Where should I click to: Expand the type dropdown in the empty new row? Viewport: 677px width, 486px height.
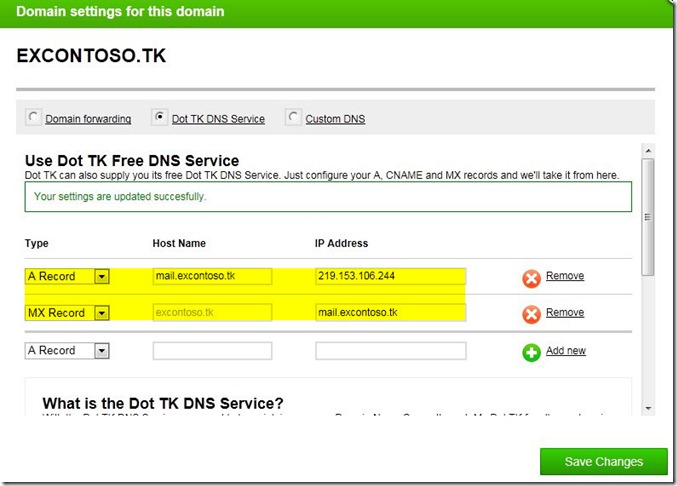(x=102, y=351)
